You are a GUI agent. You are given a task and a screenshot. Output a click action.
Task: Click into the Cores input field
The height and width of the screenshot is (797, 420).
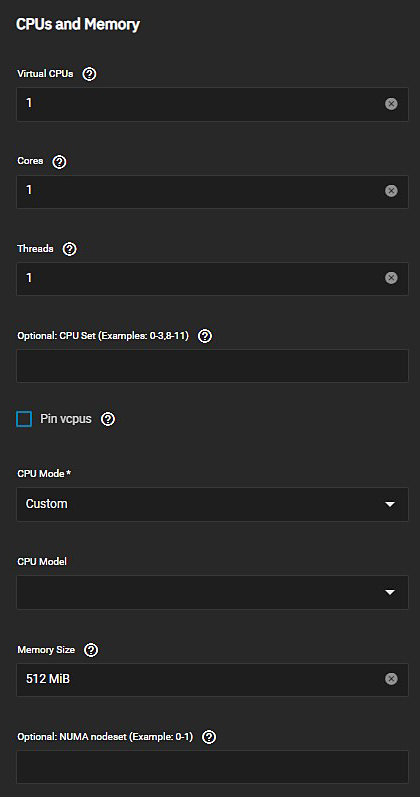[x=212, y=192]
